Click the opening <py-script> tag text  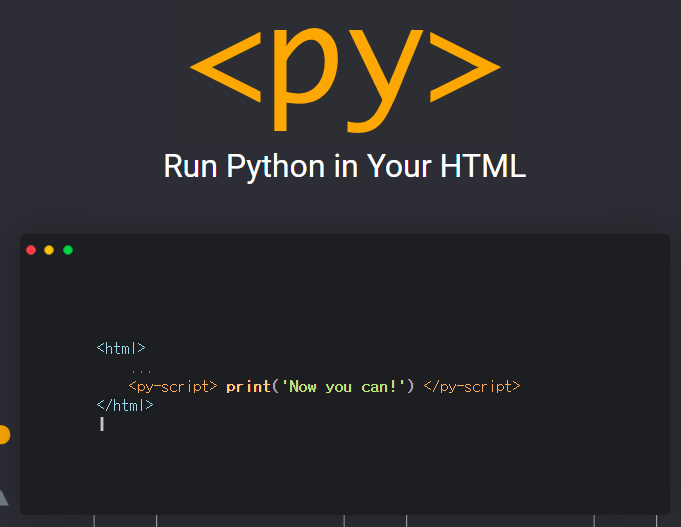173,387
